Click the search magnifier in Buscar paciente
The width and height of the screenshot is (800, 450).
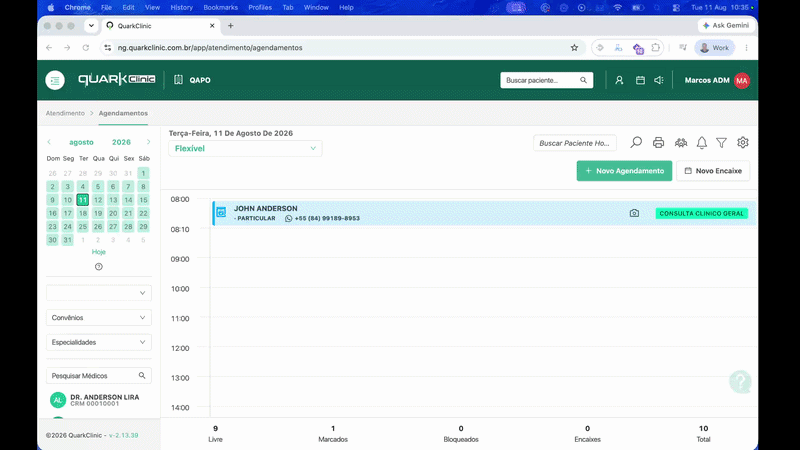click(583, 80)
